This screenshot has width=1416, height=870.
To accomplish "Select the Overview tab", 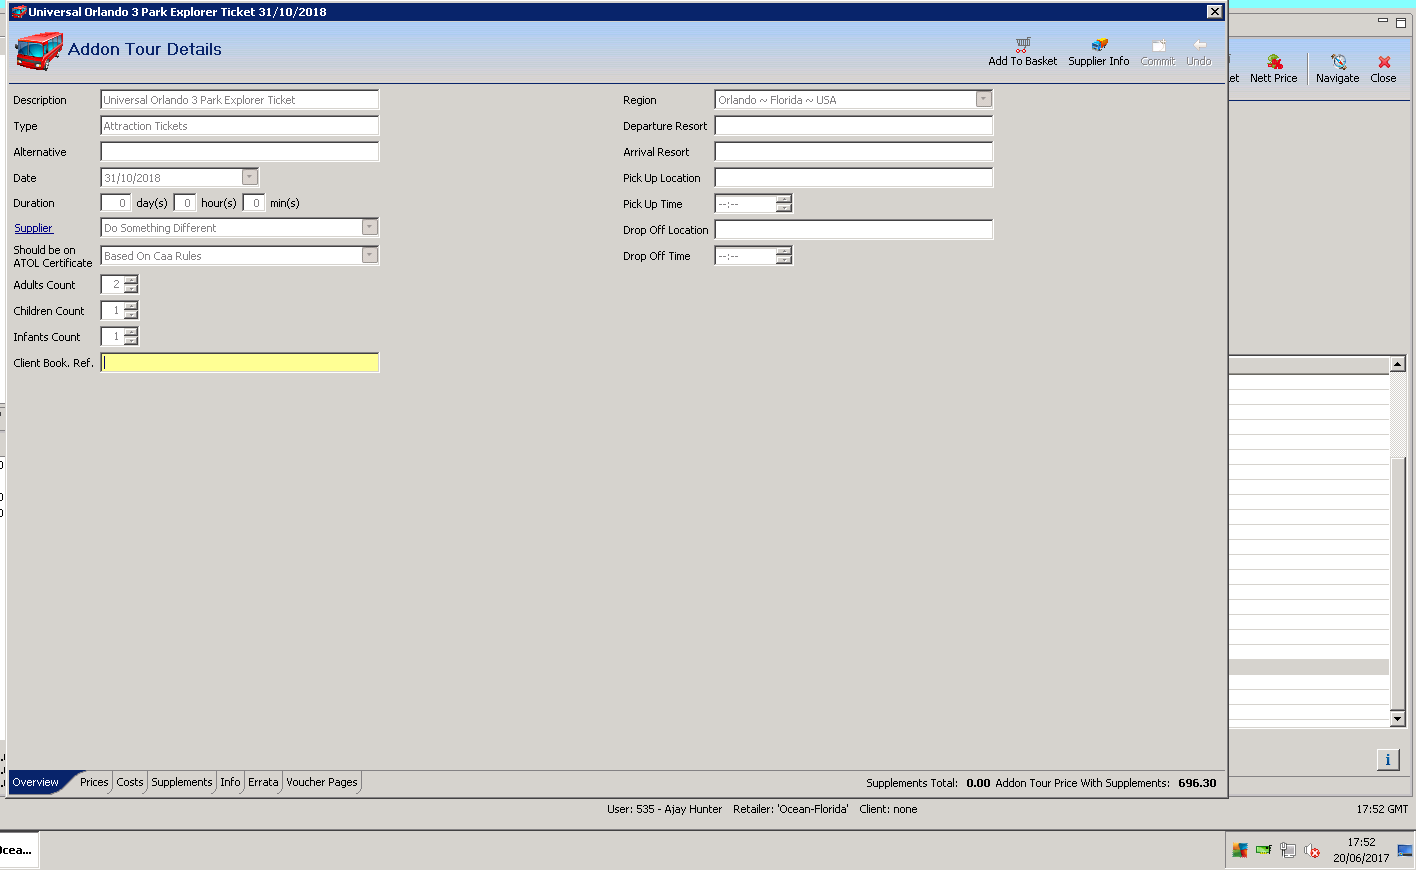I will (36, 782).
